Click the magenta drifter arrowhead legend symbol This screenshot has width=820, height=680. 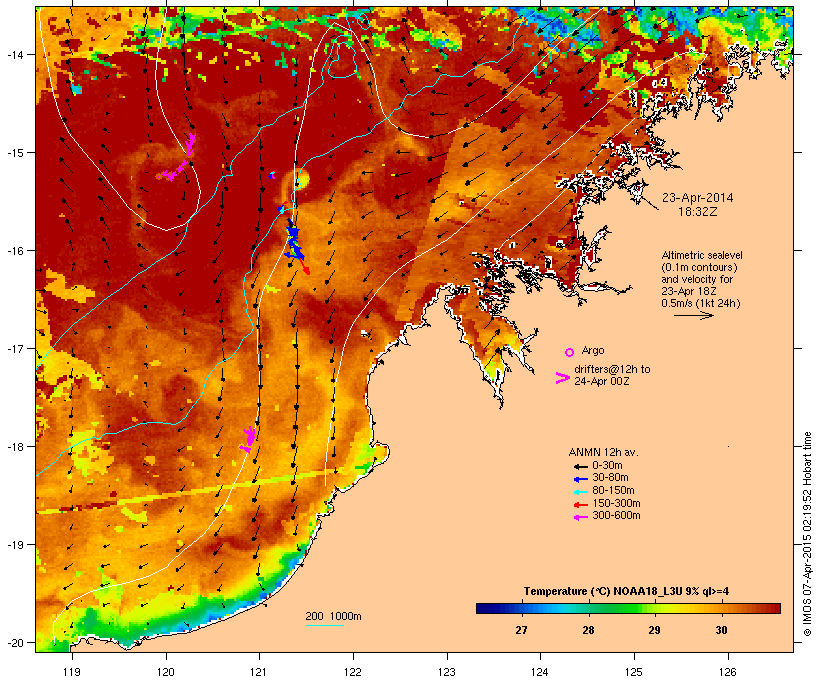563,378
